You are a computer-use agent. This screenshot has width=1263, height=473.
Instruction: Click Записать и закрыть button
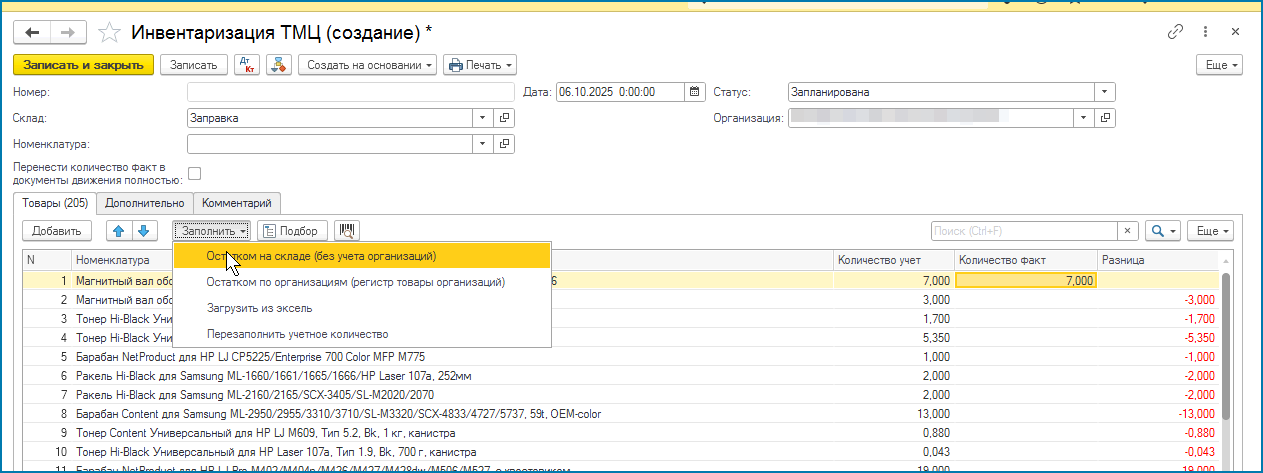(x=83, y=65)
